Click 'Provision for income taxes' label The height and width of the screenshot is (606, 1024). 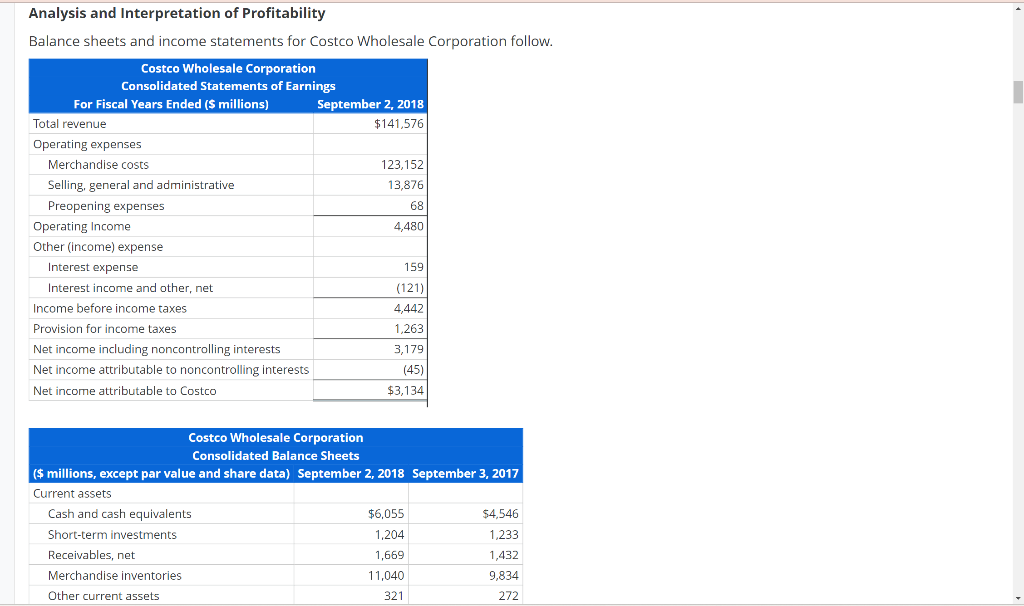(x=104, y=328)
